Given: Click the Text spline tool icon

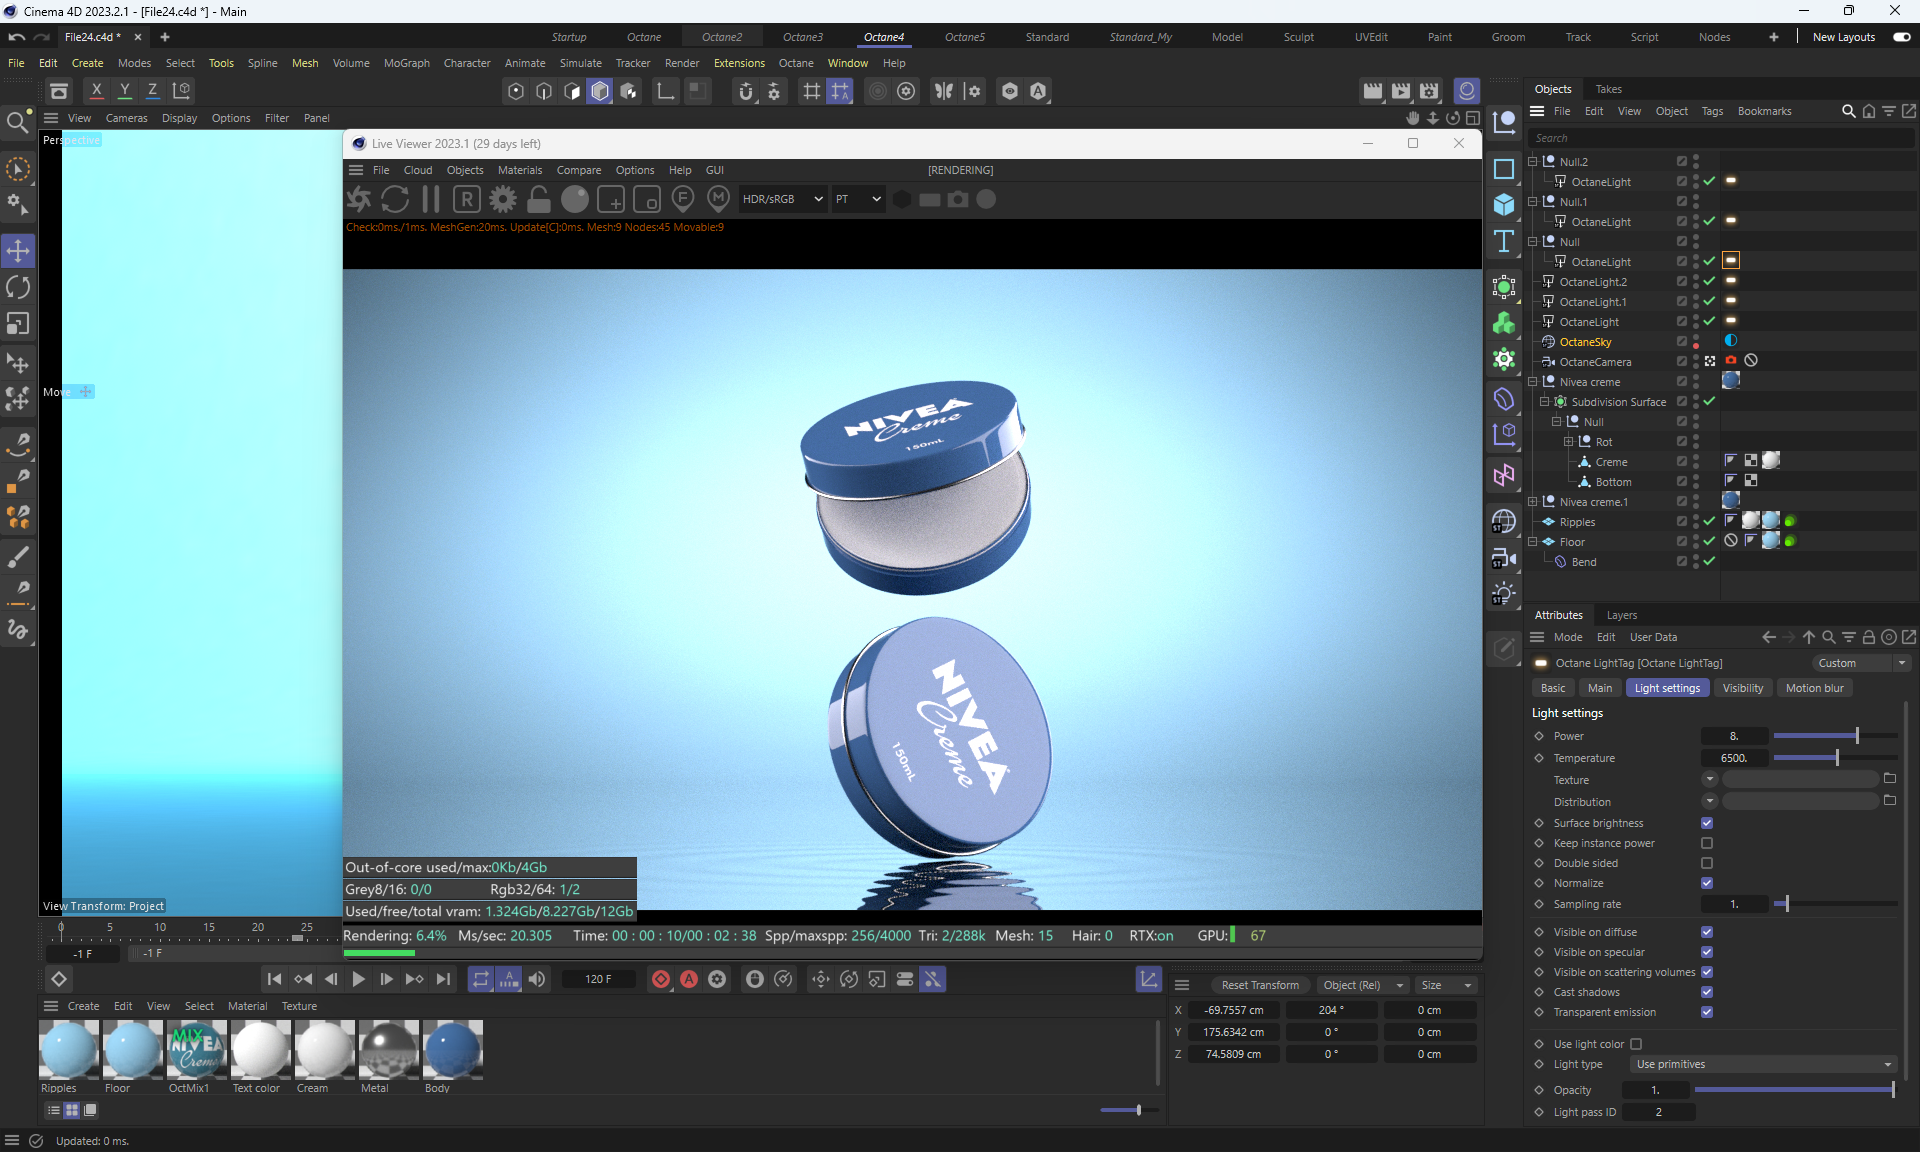Looking at the screenshot, I should tap(1504, 241).
